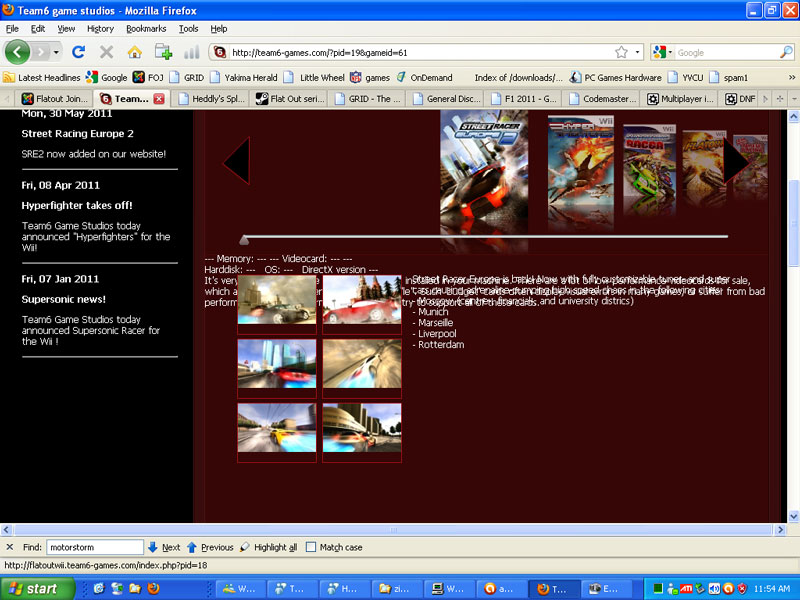Open the address bar history dropdown
Screen dimensions: 800x600
point(637,52)
